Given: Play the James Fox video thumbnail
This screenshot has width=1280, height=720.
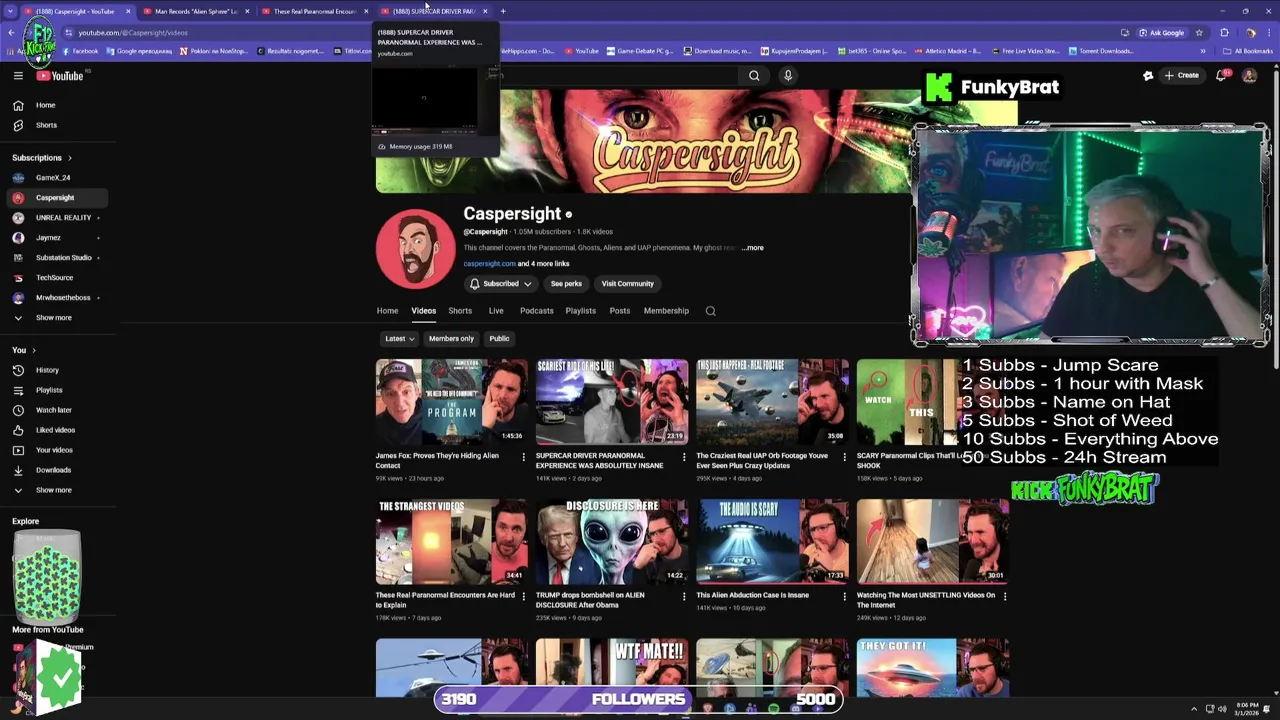Looking at the screenshot, I should 452,402.
